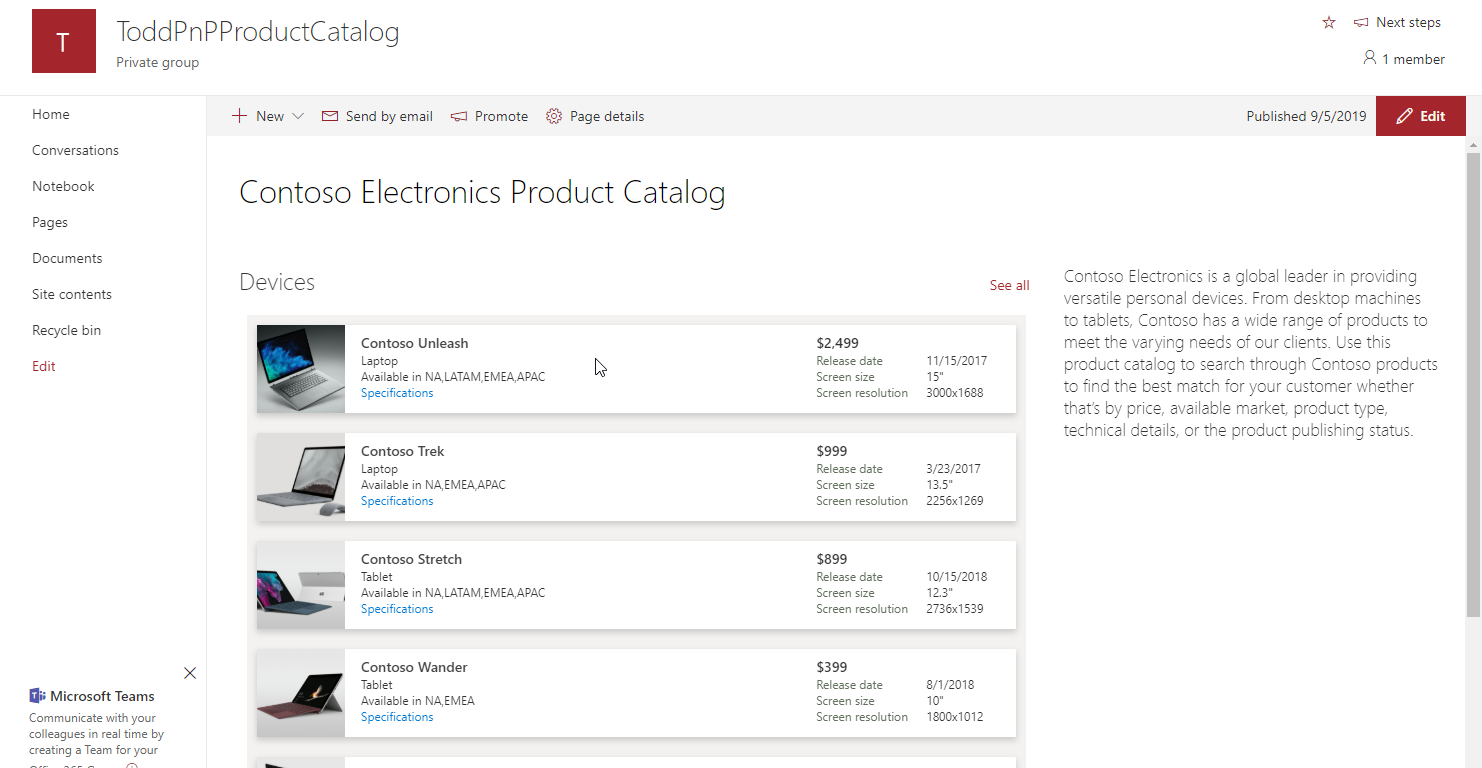Screen dimensions: 1482x768
Task: Open Documents in left navigation
Action: (67, 258)
